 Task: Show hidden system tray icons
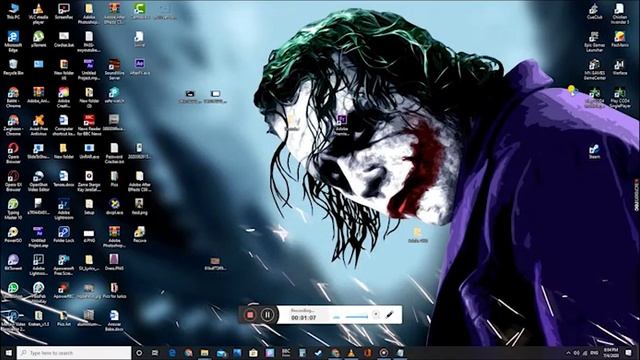568,353
